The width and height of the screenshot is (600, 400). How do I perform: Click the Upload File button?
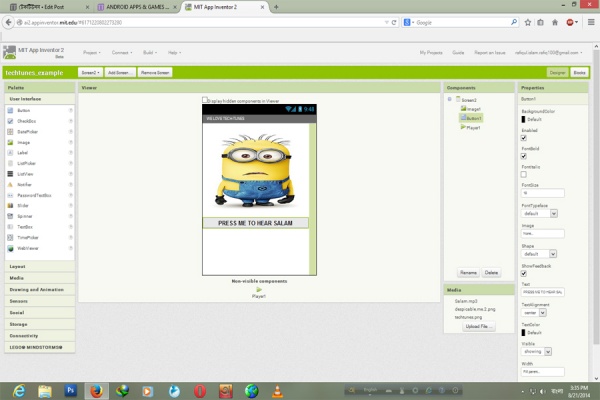[x=478, y=326]
